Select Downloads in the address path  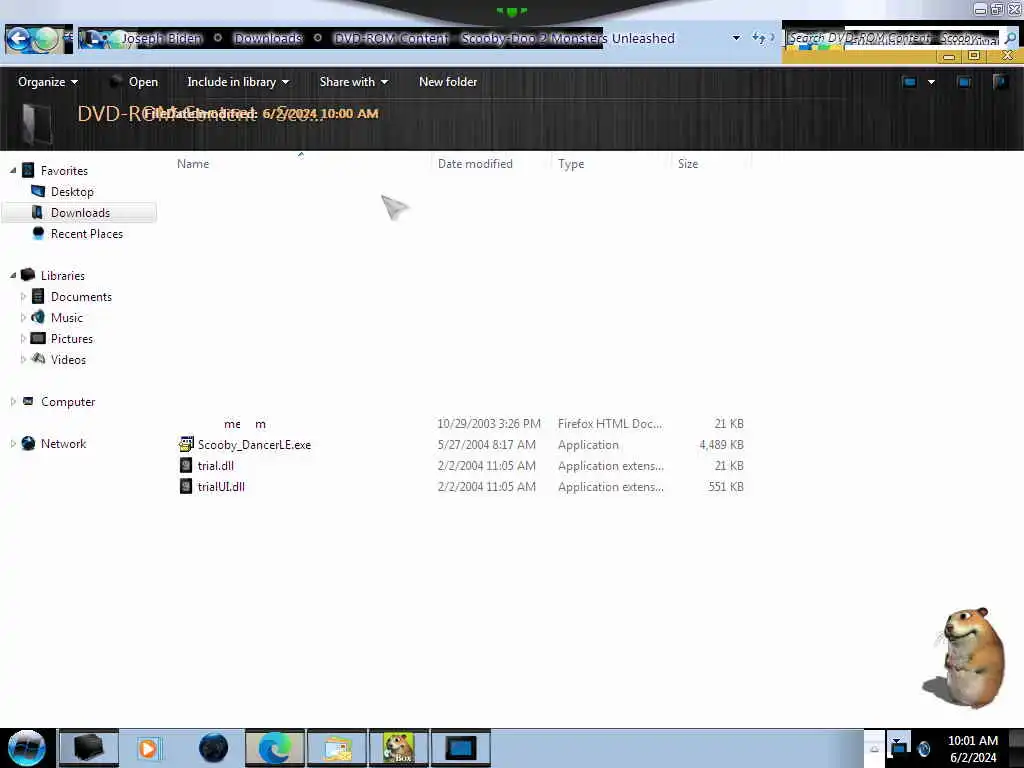click(x=268, y=39)
